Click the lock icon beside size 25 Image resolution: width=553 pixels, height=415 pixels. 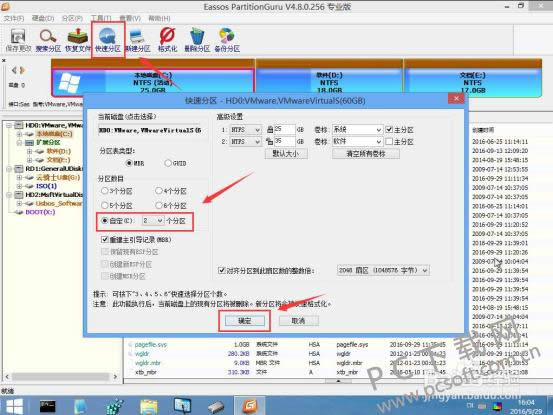click(270, 130)
